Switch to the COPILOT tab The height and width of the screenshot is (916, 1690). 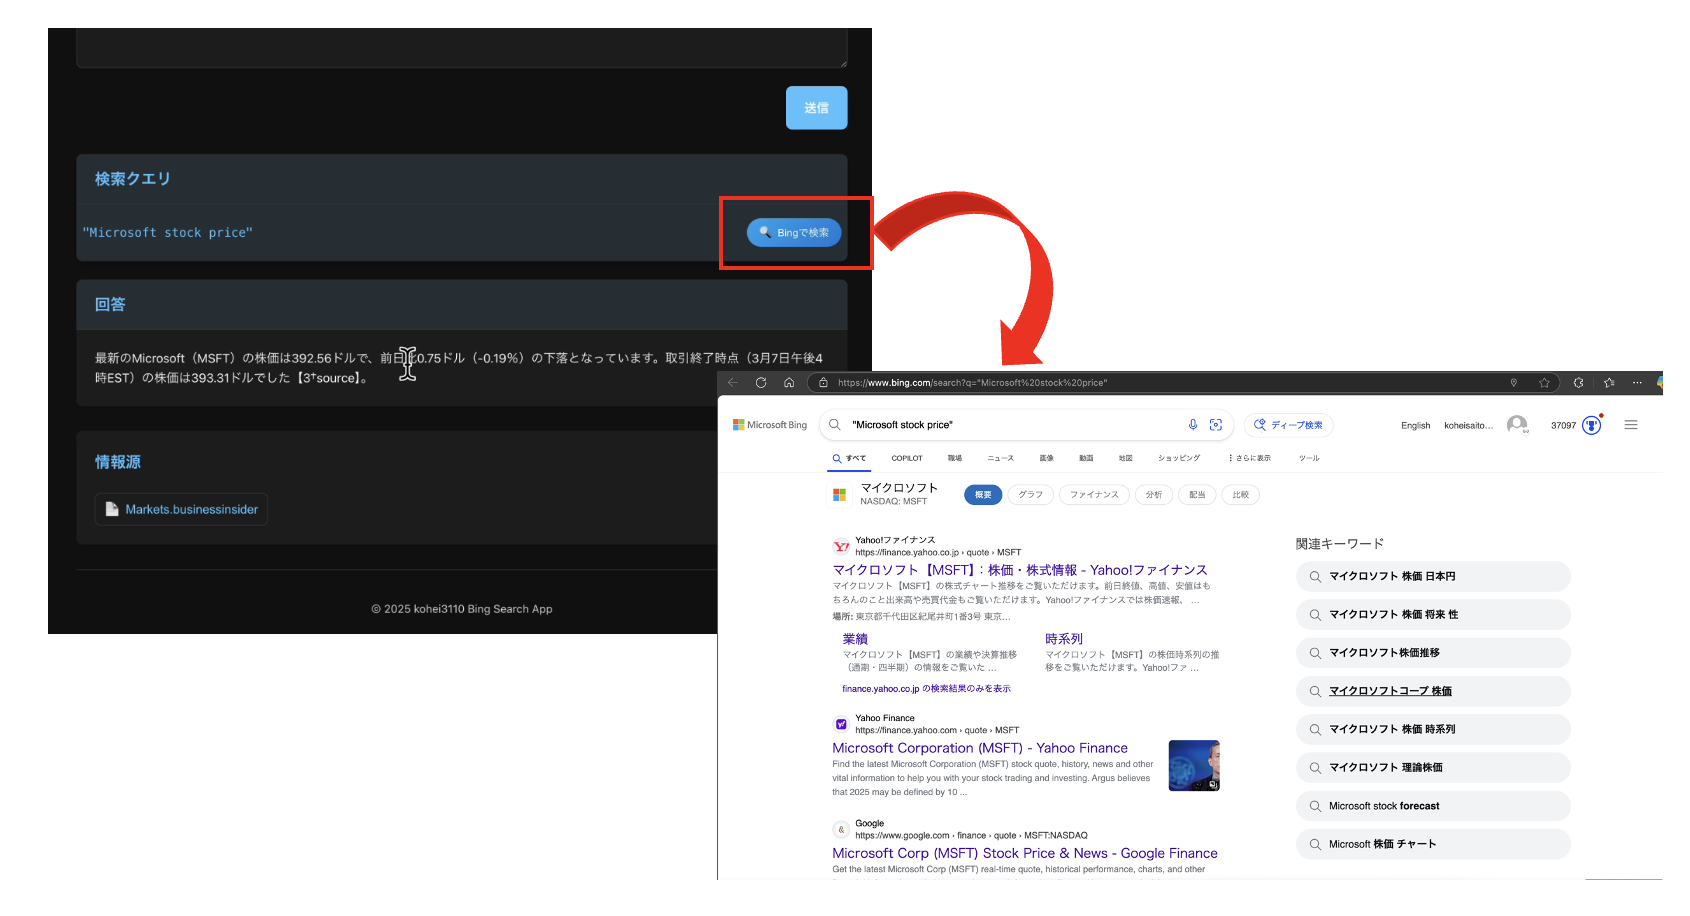point(907,458)
